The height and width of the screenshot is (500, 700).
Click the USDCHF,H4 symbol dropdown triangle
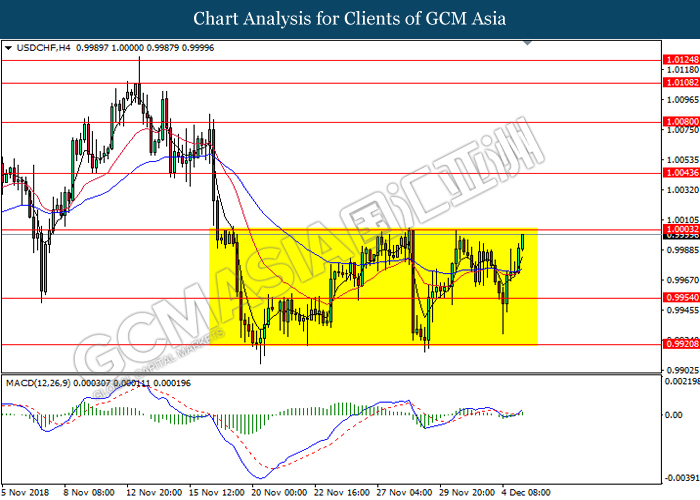[8, 48]
